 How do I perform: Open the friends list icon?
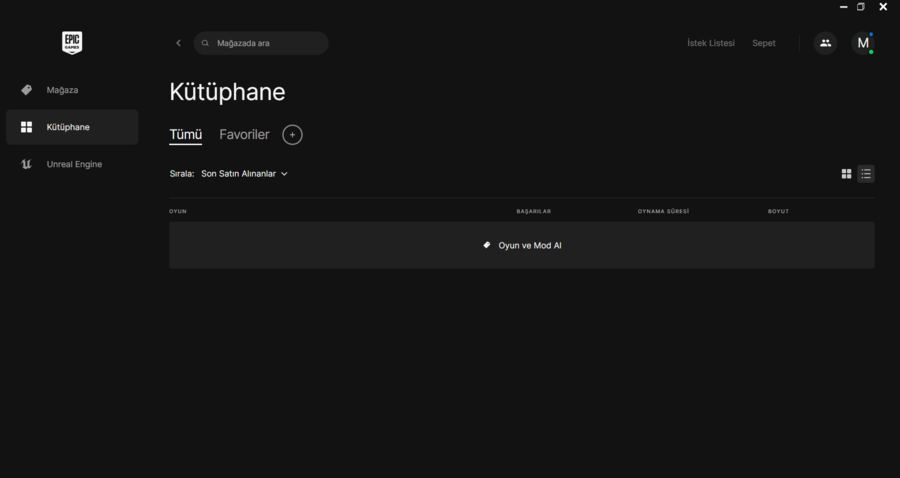825,43
